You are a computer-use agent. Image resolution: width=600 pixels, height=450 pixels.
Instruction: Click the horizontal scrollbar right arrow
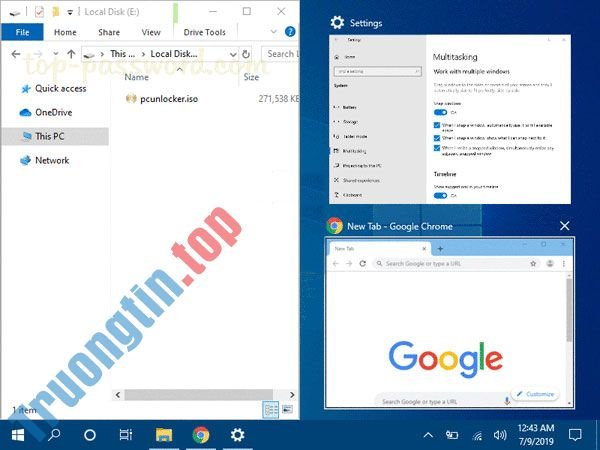pyautogui.click(x=292, y=395)
